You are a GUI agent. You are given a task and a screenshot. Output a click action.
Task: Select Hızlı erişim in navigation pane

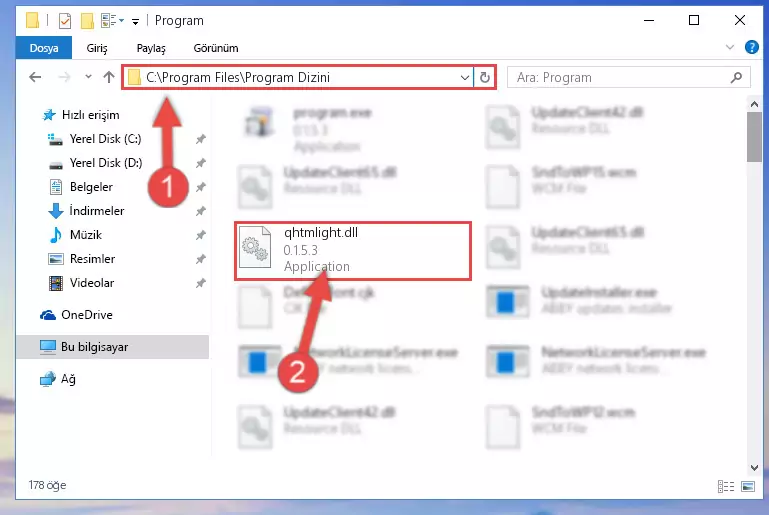[x=91, y=115]
